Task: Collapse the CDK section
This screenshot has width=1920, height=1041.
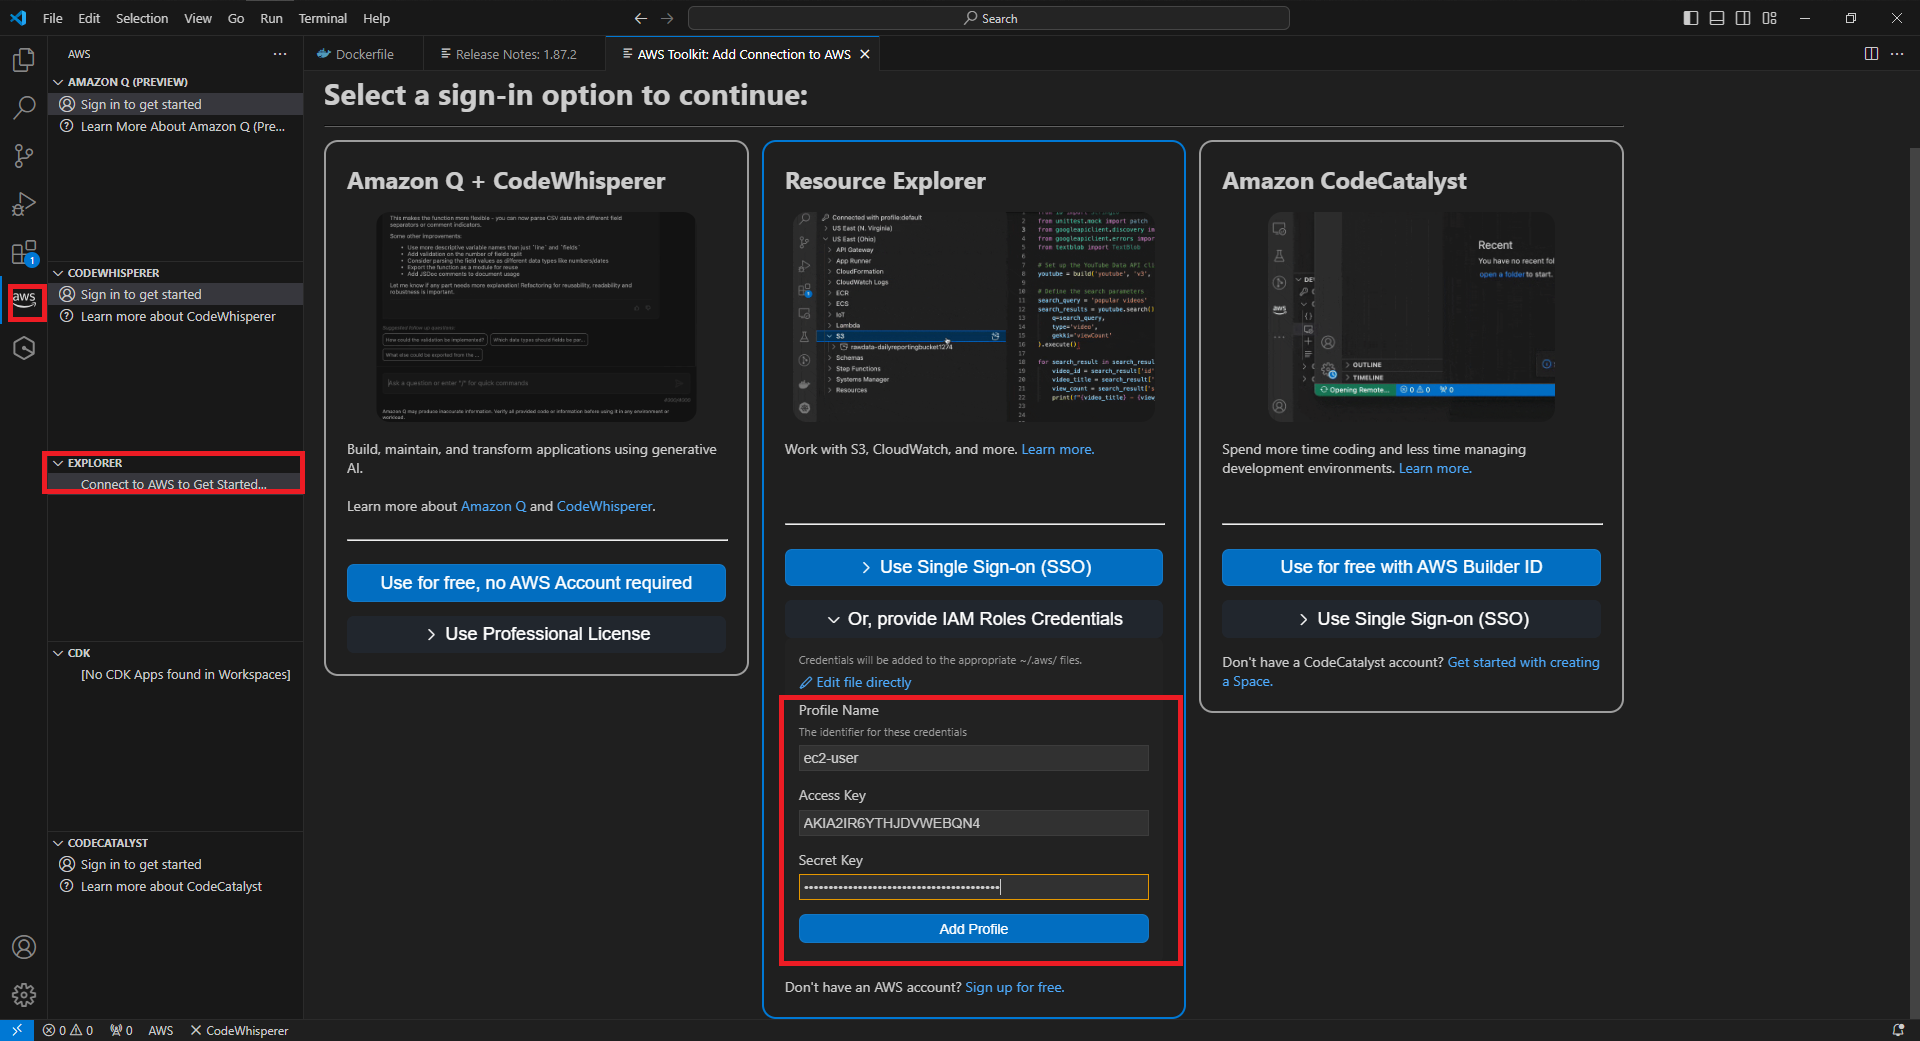Action: pyautogui.click(x=58, y=653)
